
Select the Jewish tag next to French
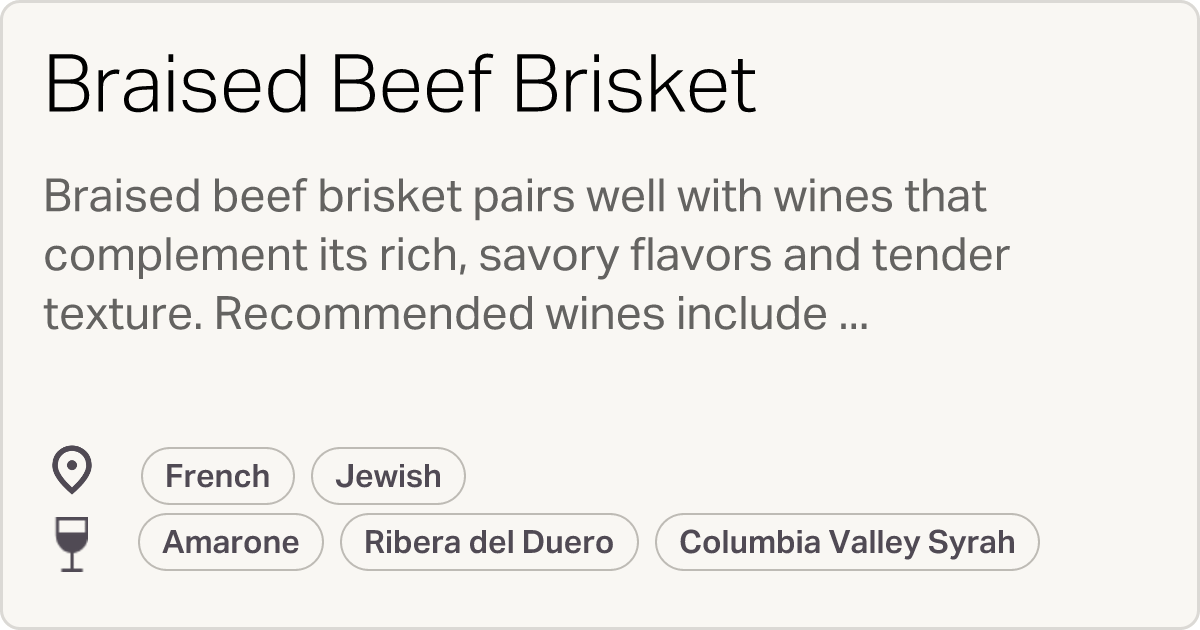pyautogui.click(x=388, y=475)
